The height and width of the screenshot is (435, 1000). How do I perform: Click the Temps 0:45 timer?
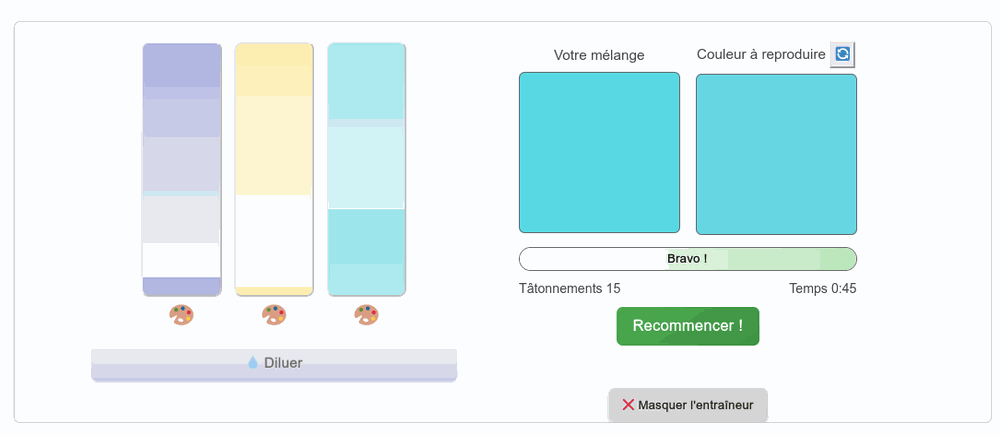coord(822,289)
